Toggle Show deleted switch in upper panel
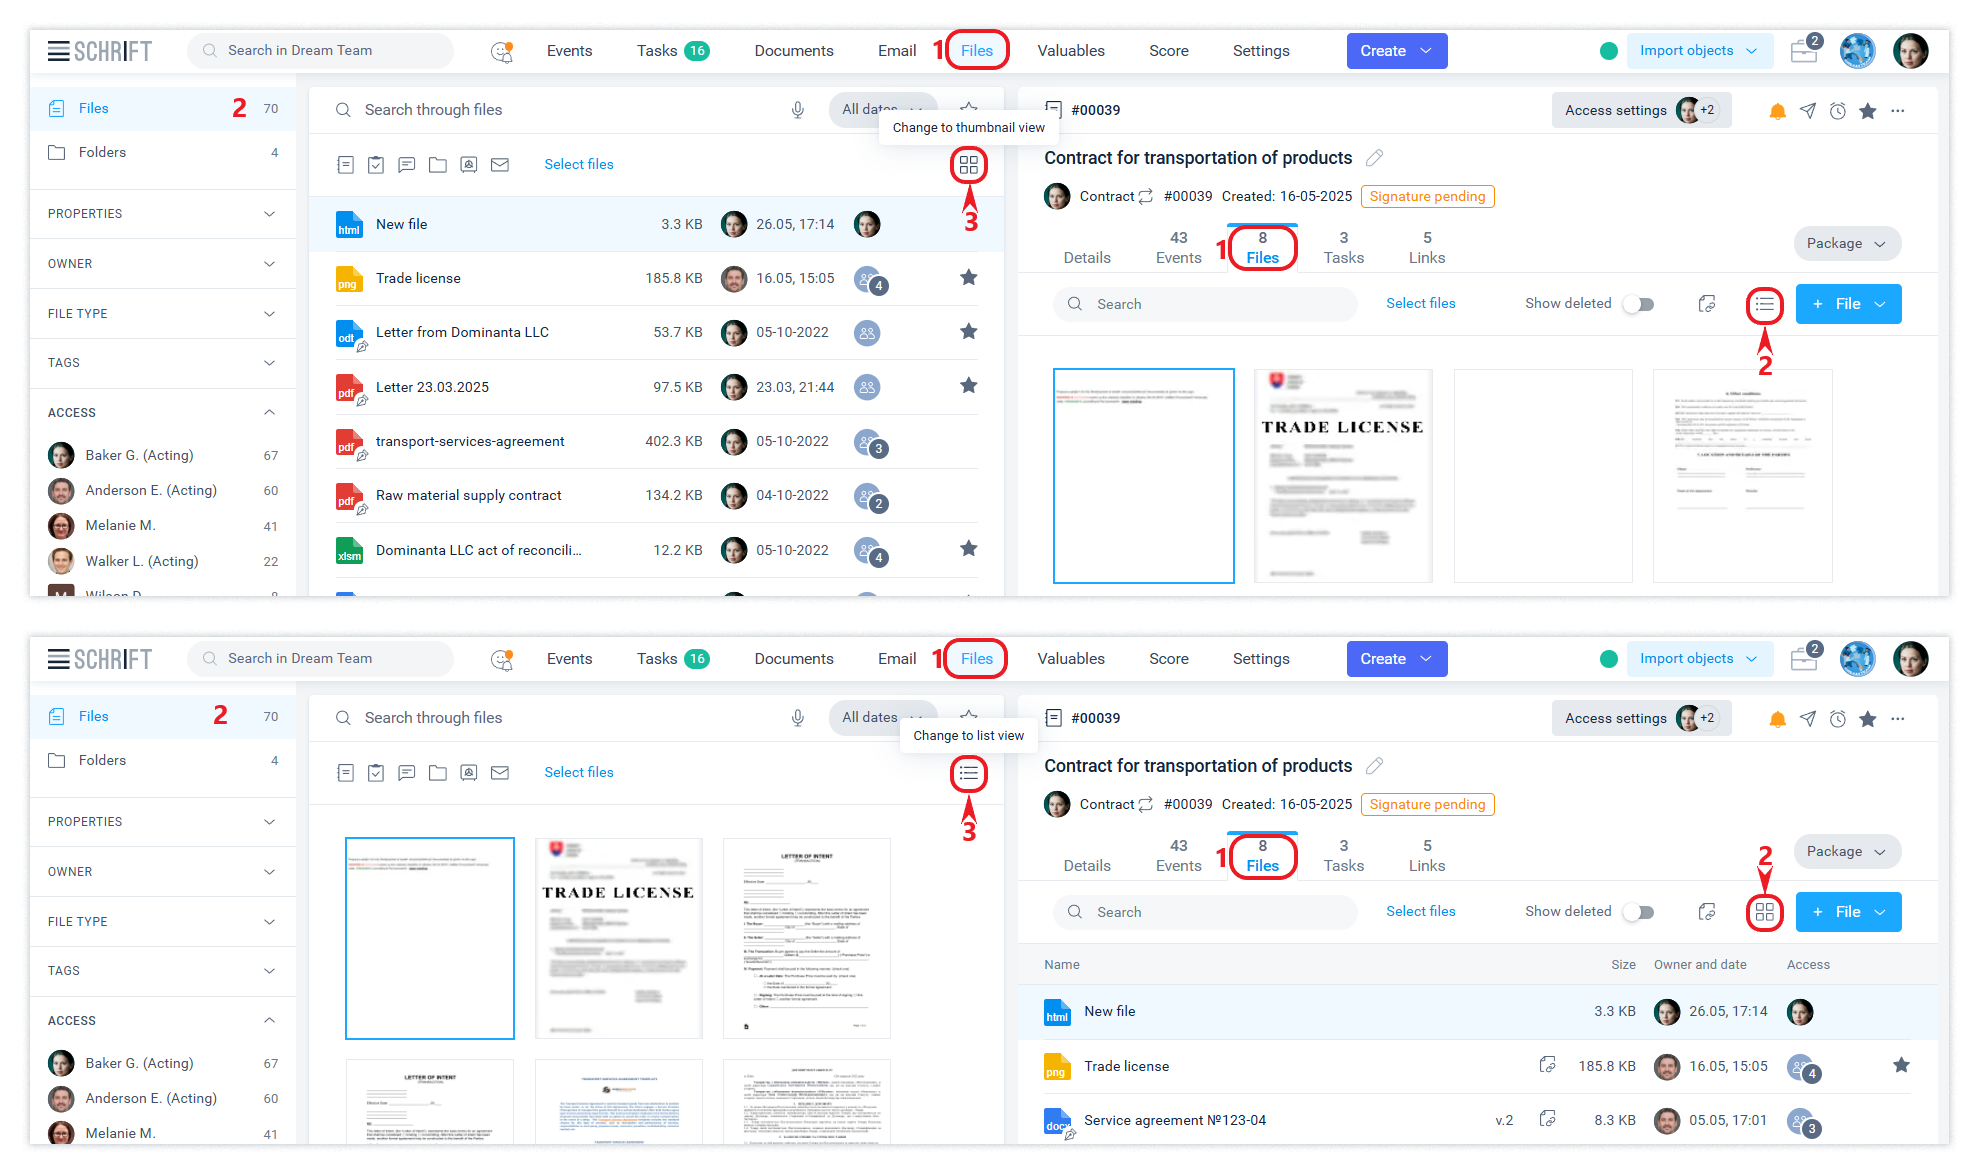 pos(1638,304)
